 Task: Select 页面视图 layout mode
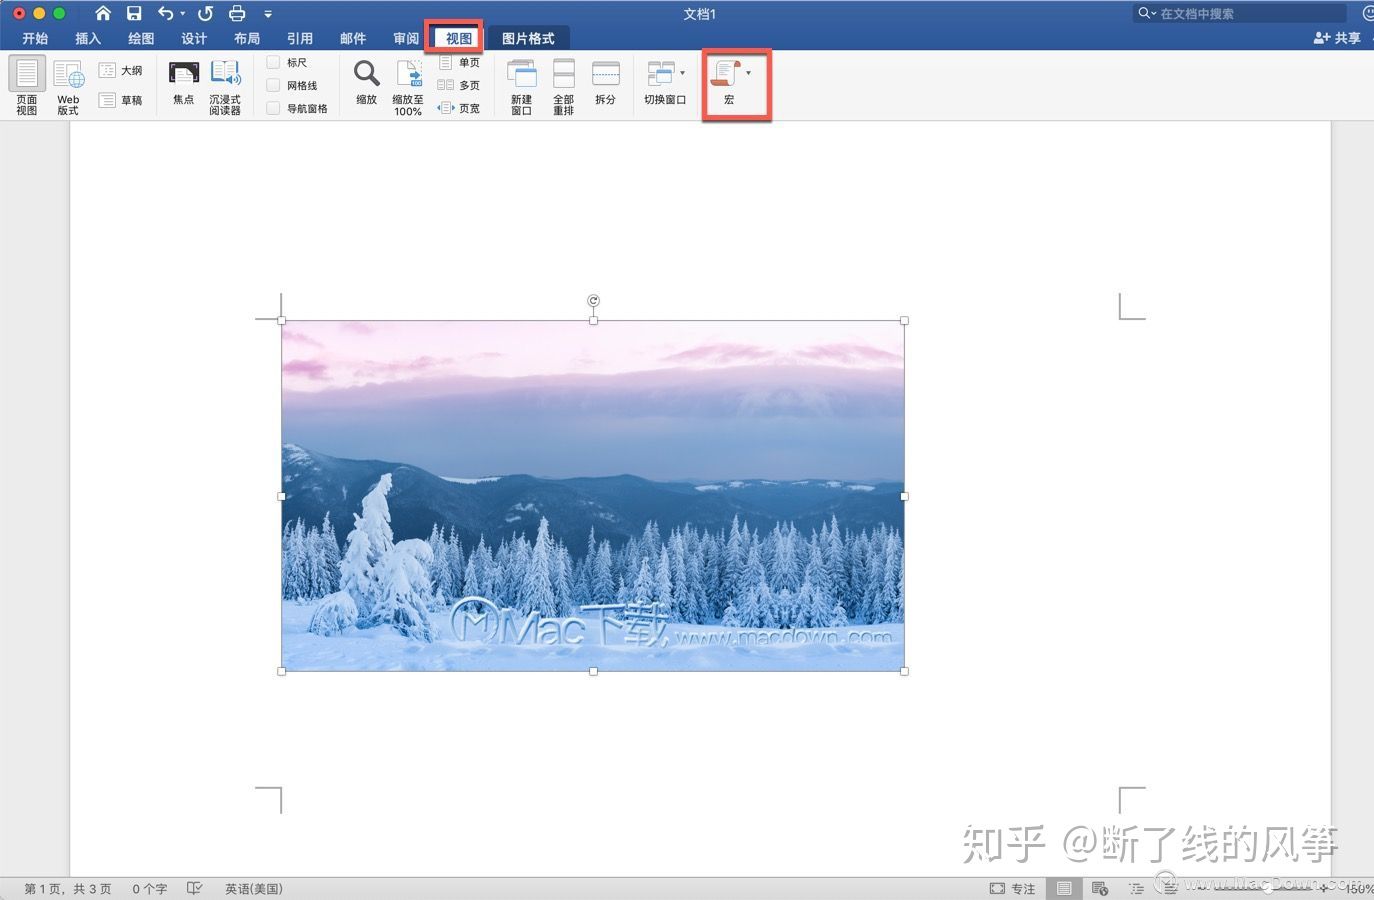pos(27,86)
